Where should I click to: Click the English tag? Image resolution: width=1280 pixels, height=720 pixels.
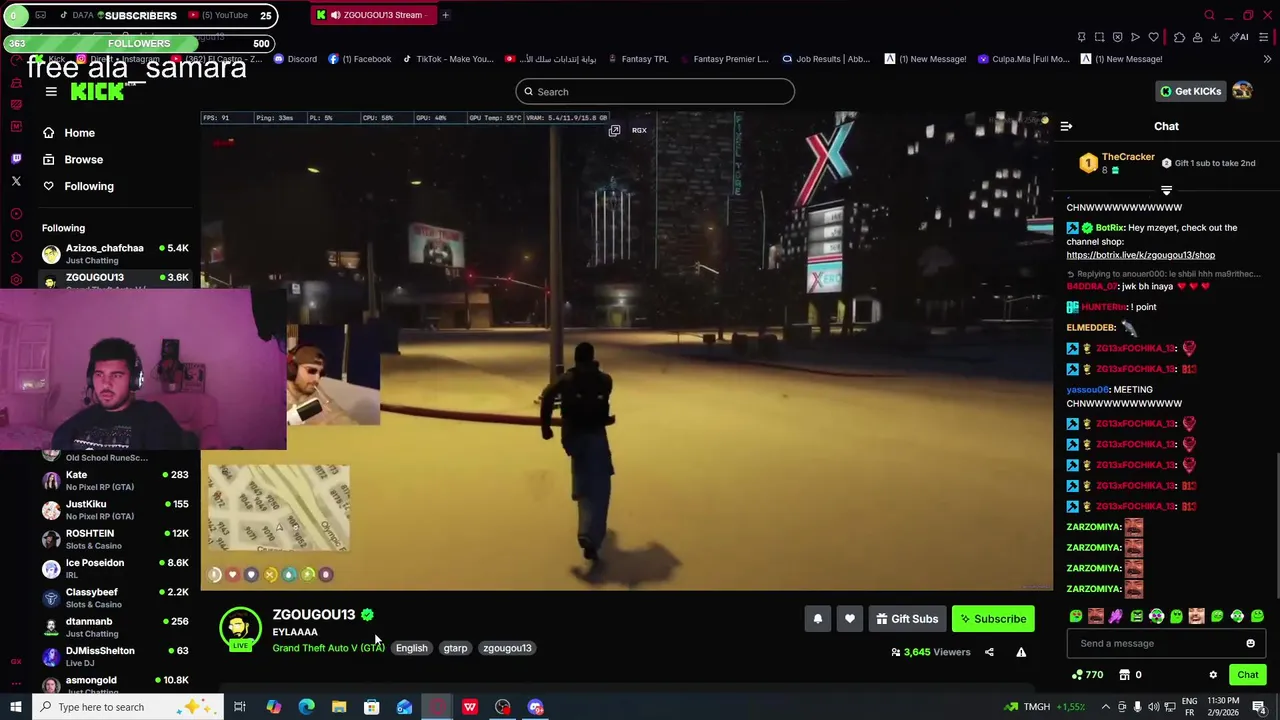tap(411, 648)
